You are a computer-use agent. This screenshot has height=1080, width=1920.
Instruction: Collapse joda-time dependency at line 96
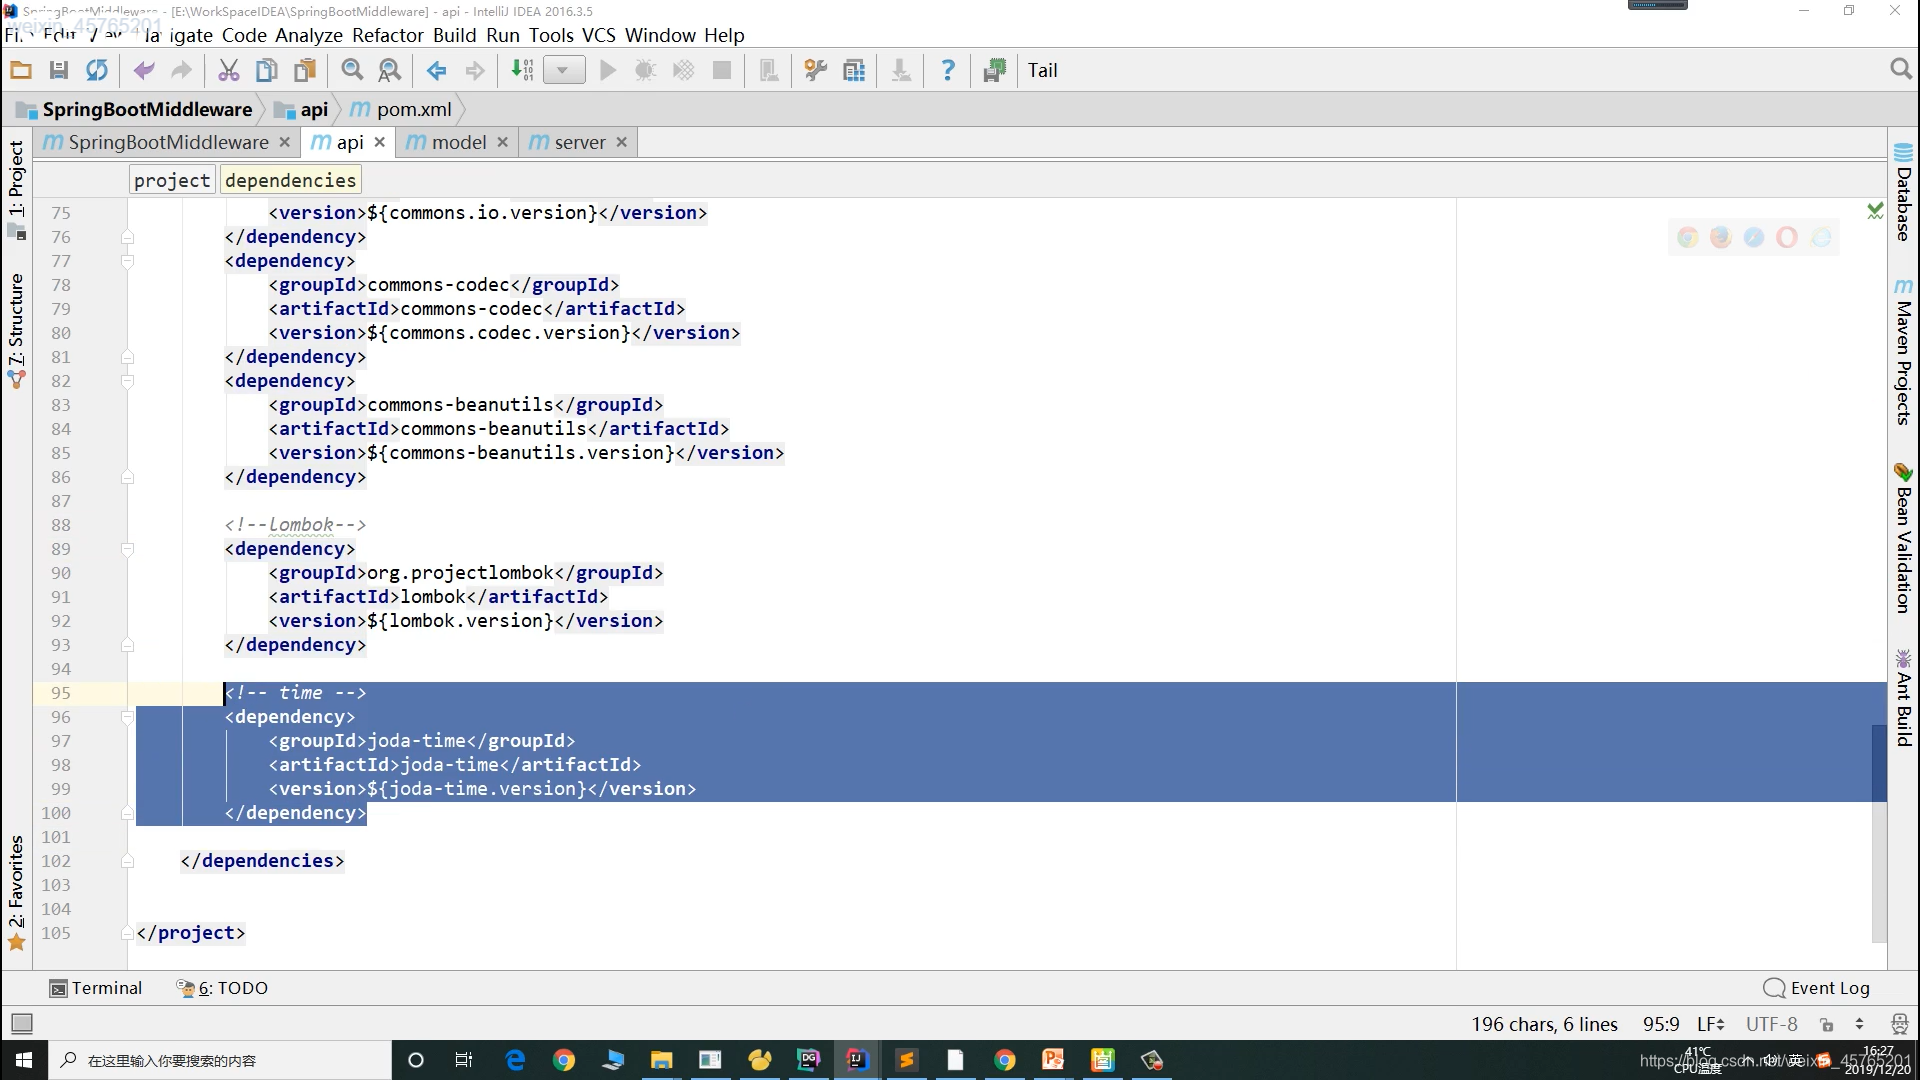point(127,717)
